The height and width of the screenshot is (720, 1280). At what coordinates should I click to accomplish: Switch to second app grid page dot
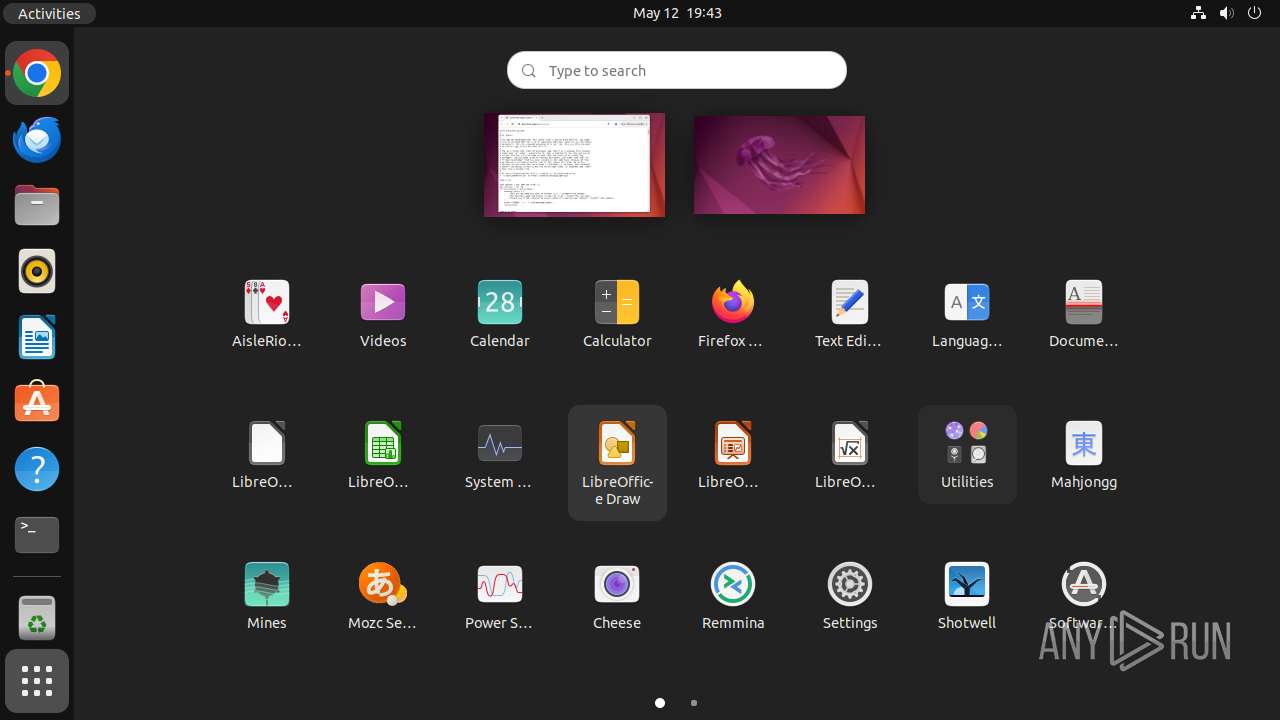click(694, 703)
